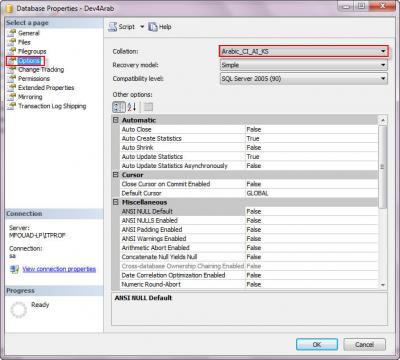Open the Extended Properties page
The height and width of the screenshot is (360, 400).
[x=46, y=88]
